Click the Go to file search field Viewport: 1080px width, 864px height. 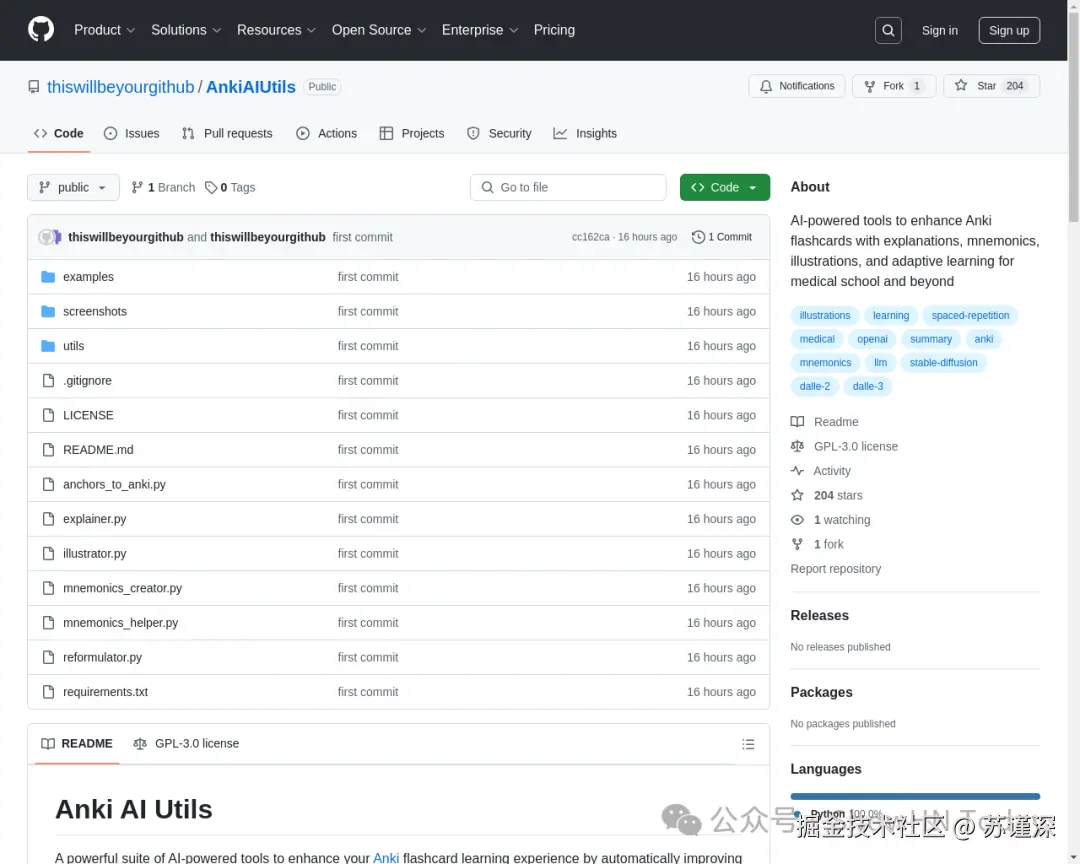568,187
